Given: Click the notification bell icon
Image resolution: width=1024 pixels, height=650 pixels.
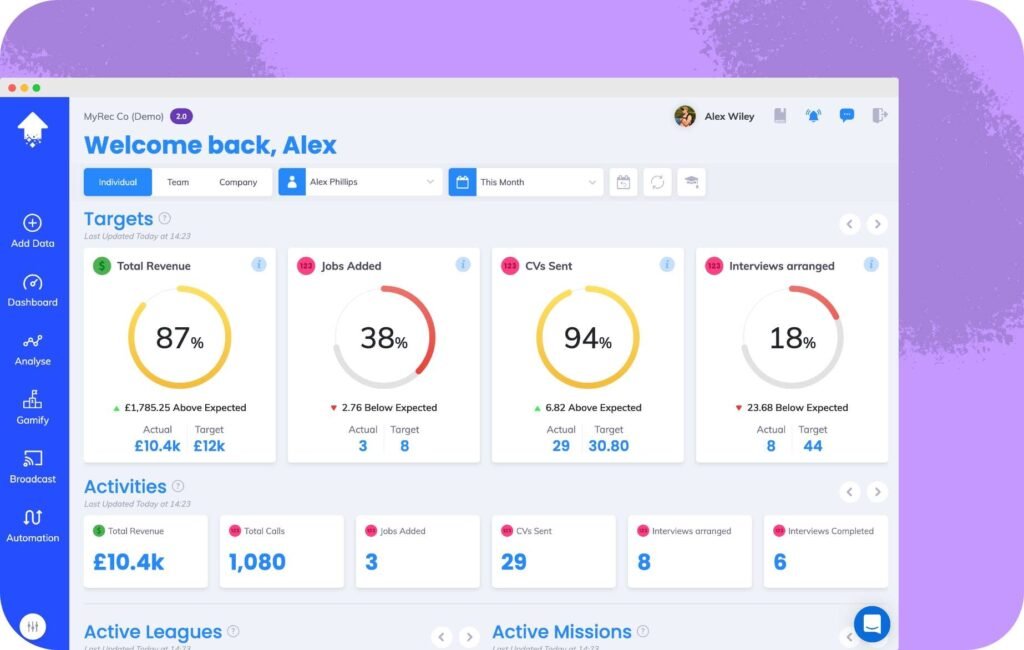Looking at the screenshot, I should click(x=813, y=116).
